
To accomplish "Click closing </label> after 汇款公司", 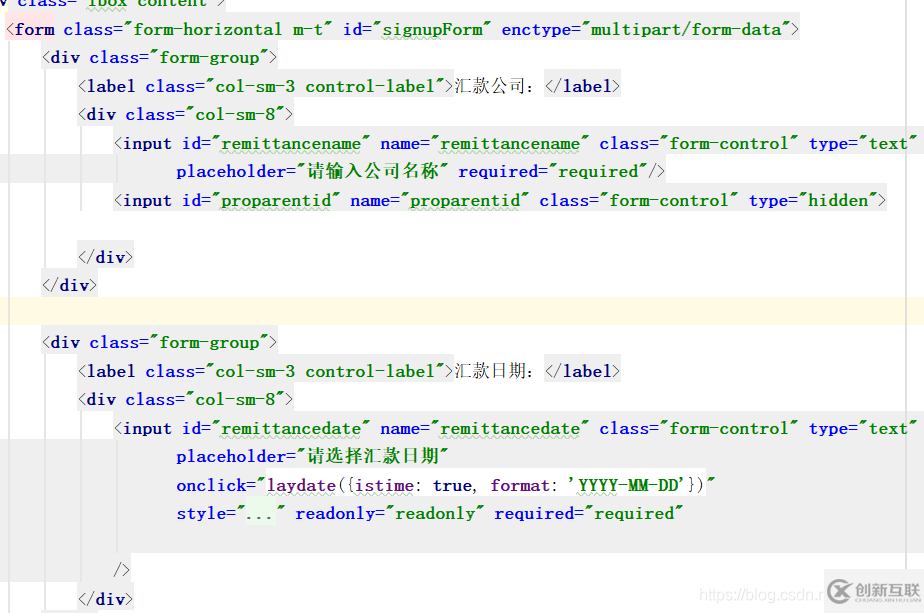I will 582,87.
